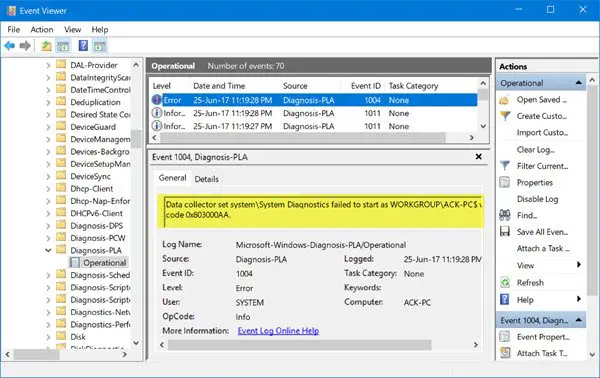The image size is (600, 378).
Task: Open the Help menu
Action: click(x=99, y=29)
